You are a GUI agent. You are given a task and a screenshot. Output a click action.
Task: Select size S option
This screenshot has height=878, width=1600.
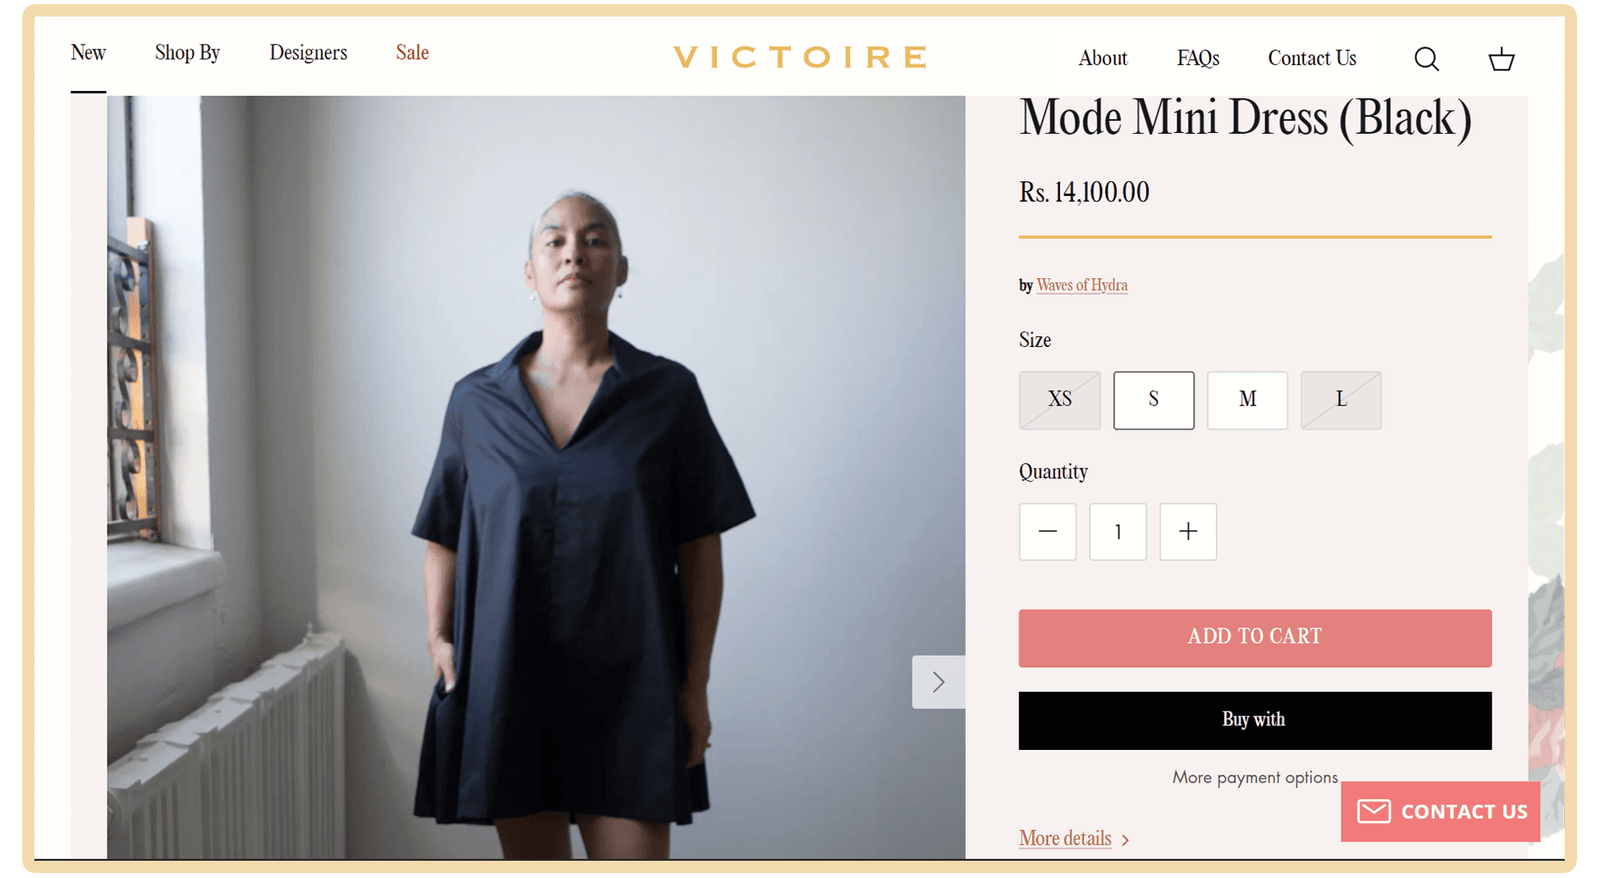[x=1153, y=400]
